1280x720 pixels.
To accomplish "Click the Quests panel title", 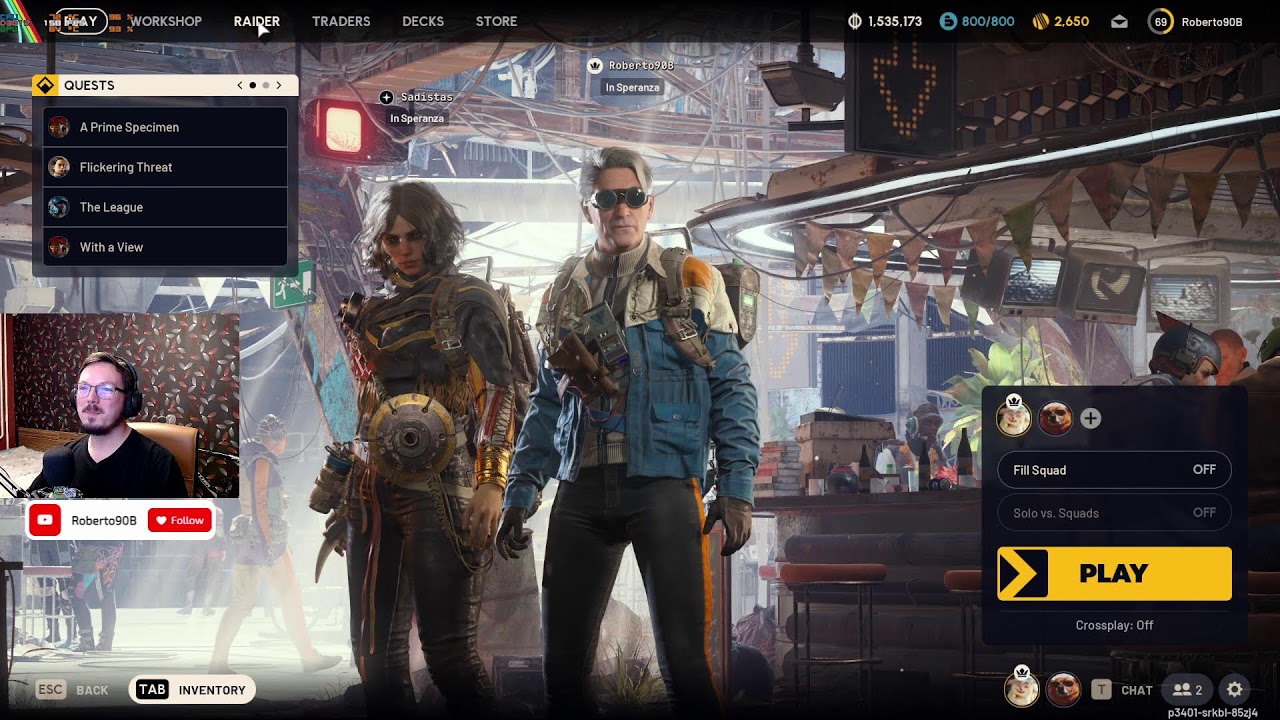I will click(89, 85).
